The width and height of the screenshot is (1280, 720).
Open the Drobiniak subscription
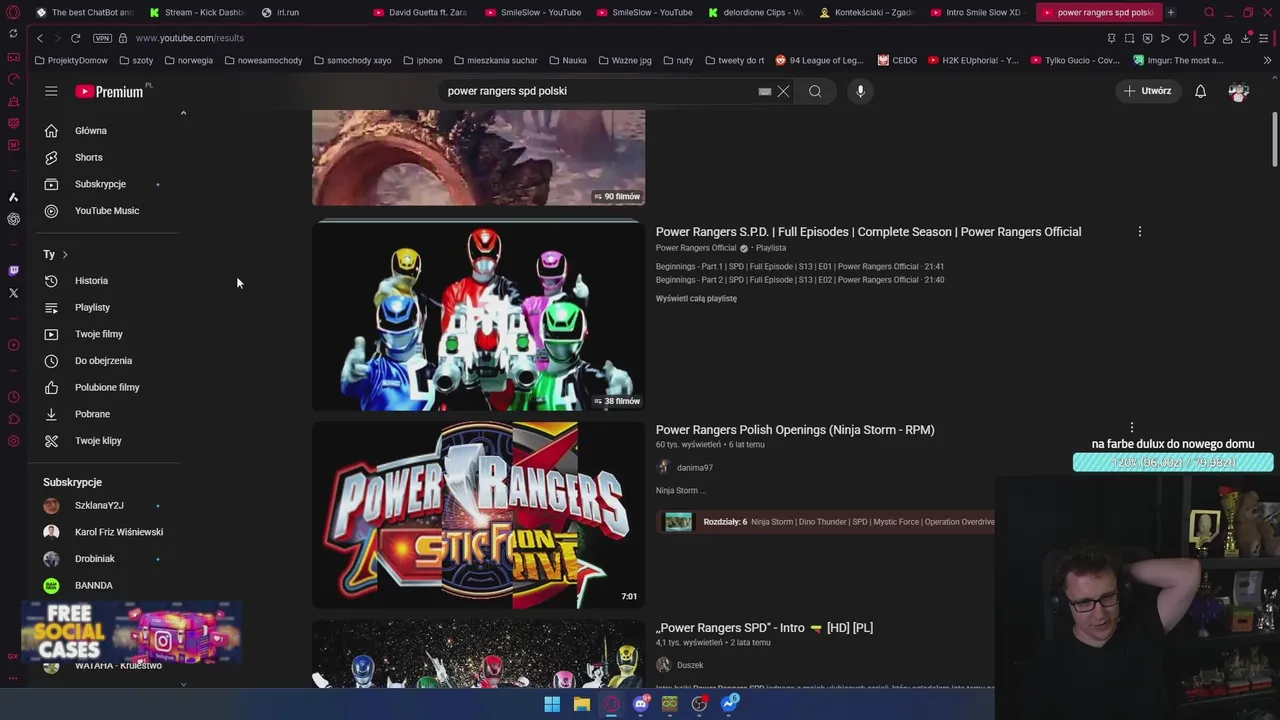[x=106, y=559]
